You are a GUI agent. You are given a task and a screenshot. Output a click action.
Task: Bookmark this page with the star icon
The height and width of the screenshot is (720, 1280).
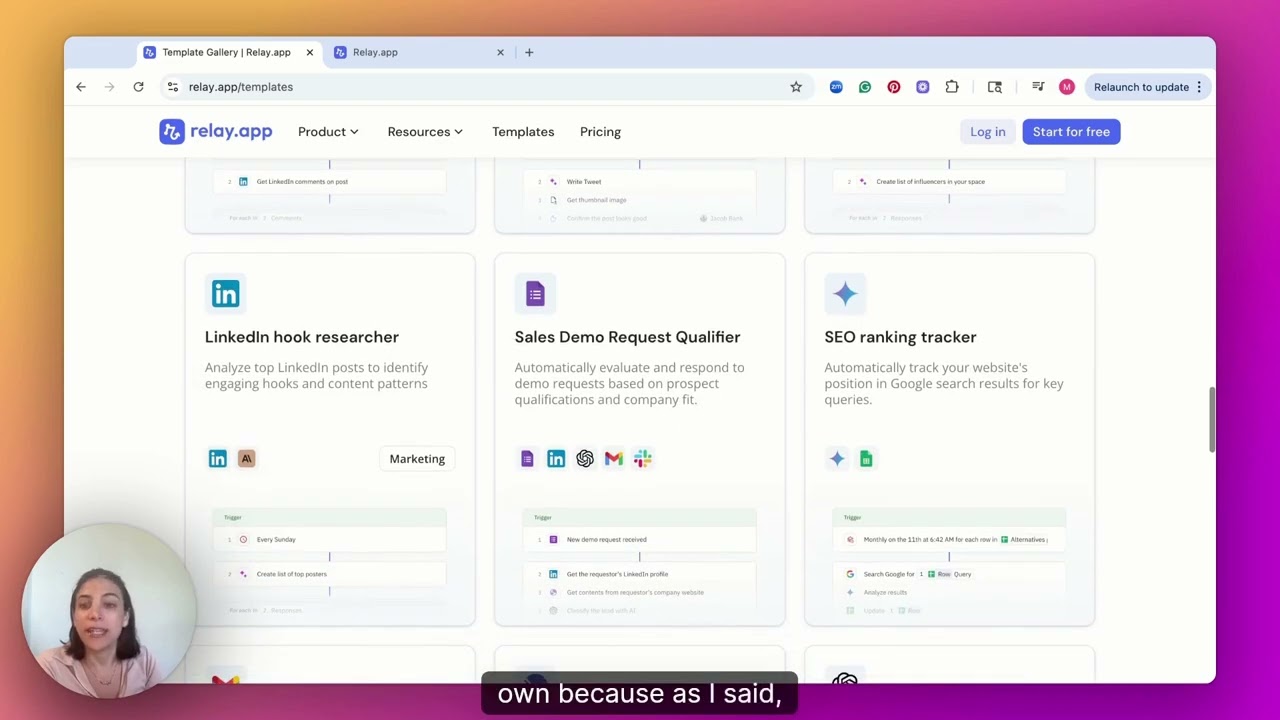click(796, 87)
